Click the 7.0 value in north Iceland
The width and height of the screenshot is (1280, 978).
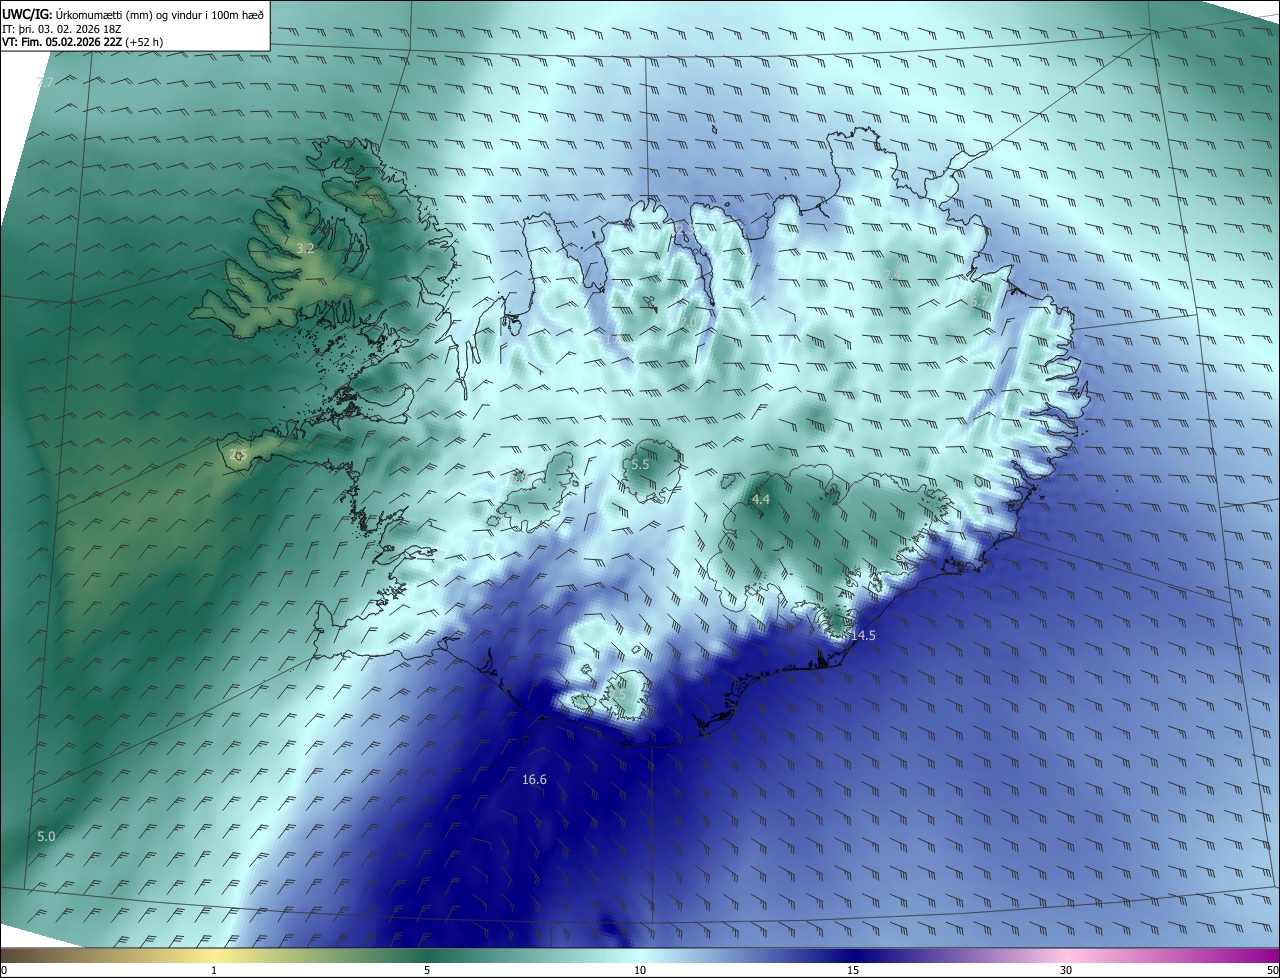tap(691, 322)
